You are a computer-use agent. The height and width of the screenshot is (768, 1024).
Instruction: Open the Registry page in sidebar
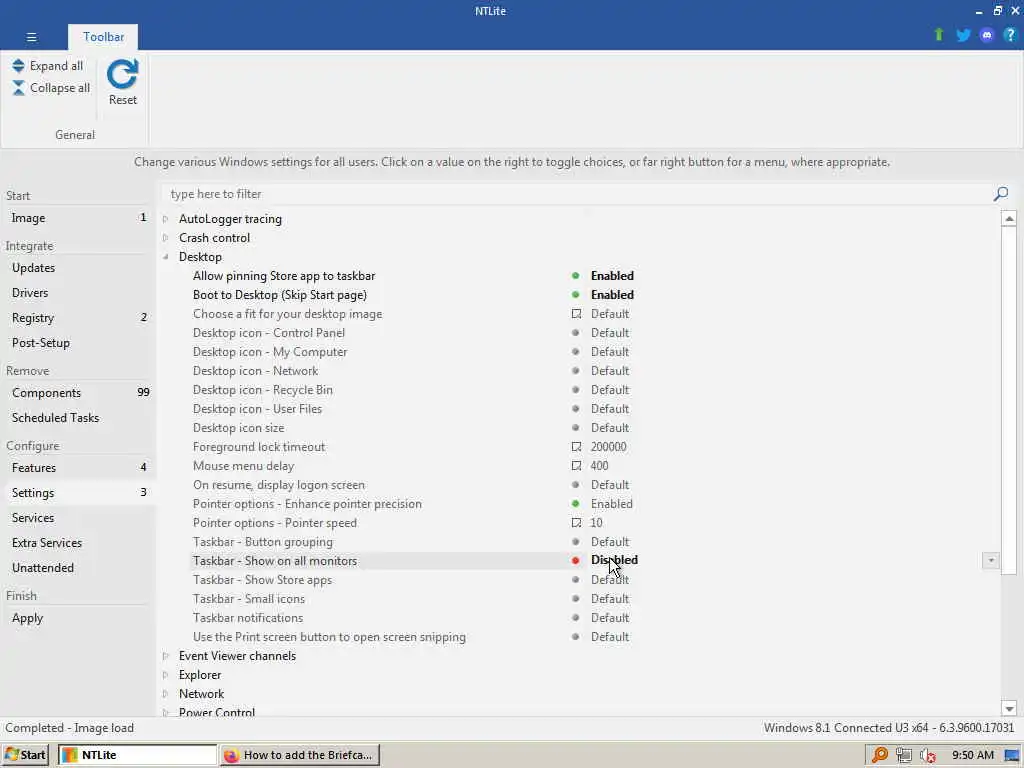click(78, 317)
